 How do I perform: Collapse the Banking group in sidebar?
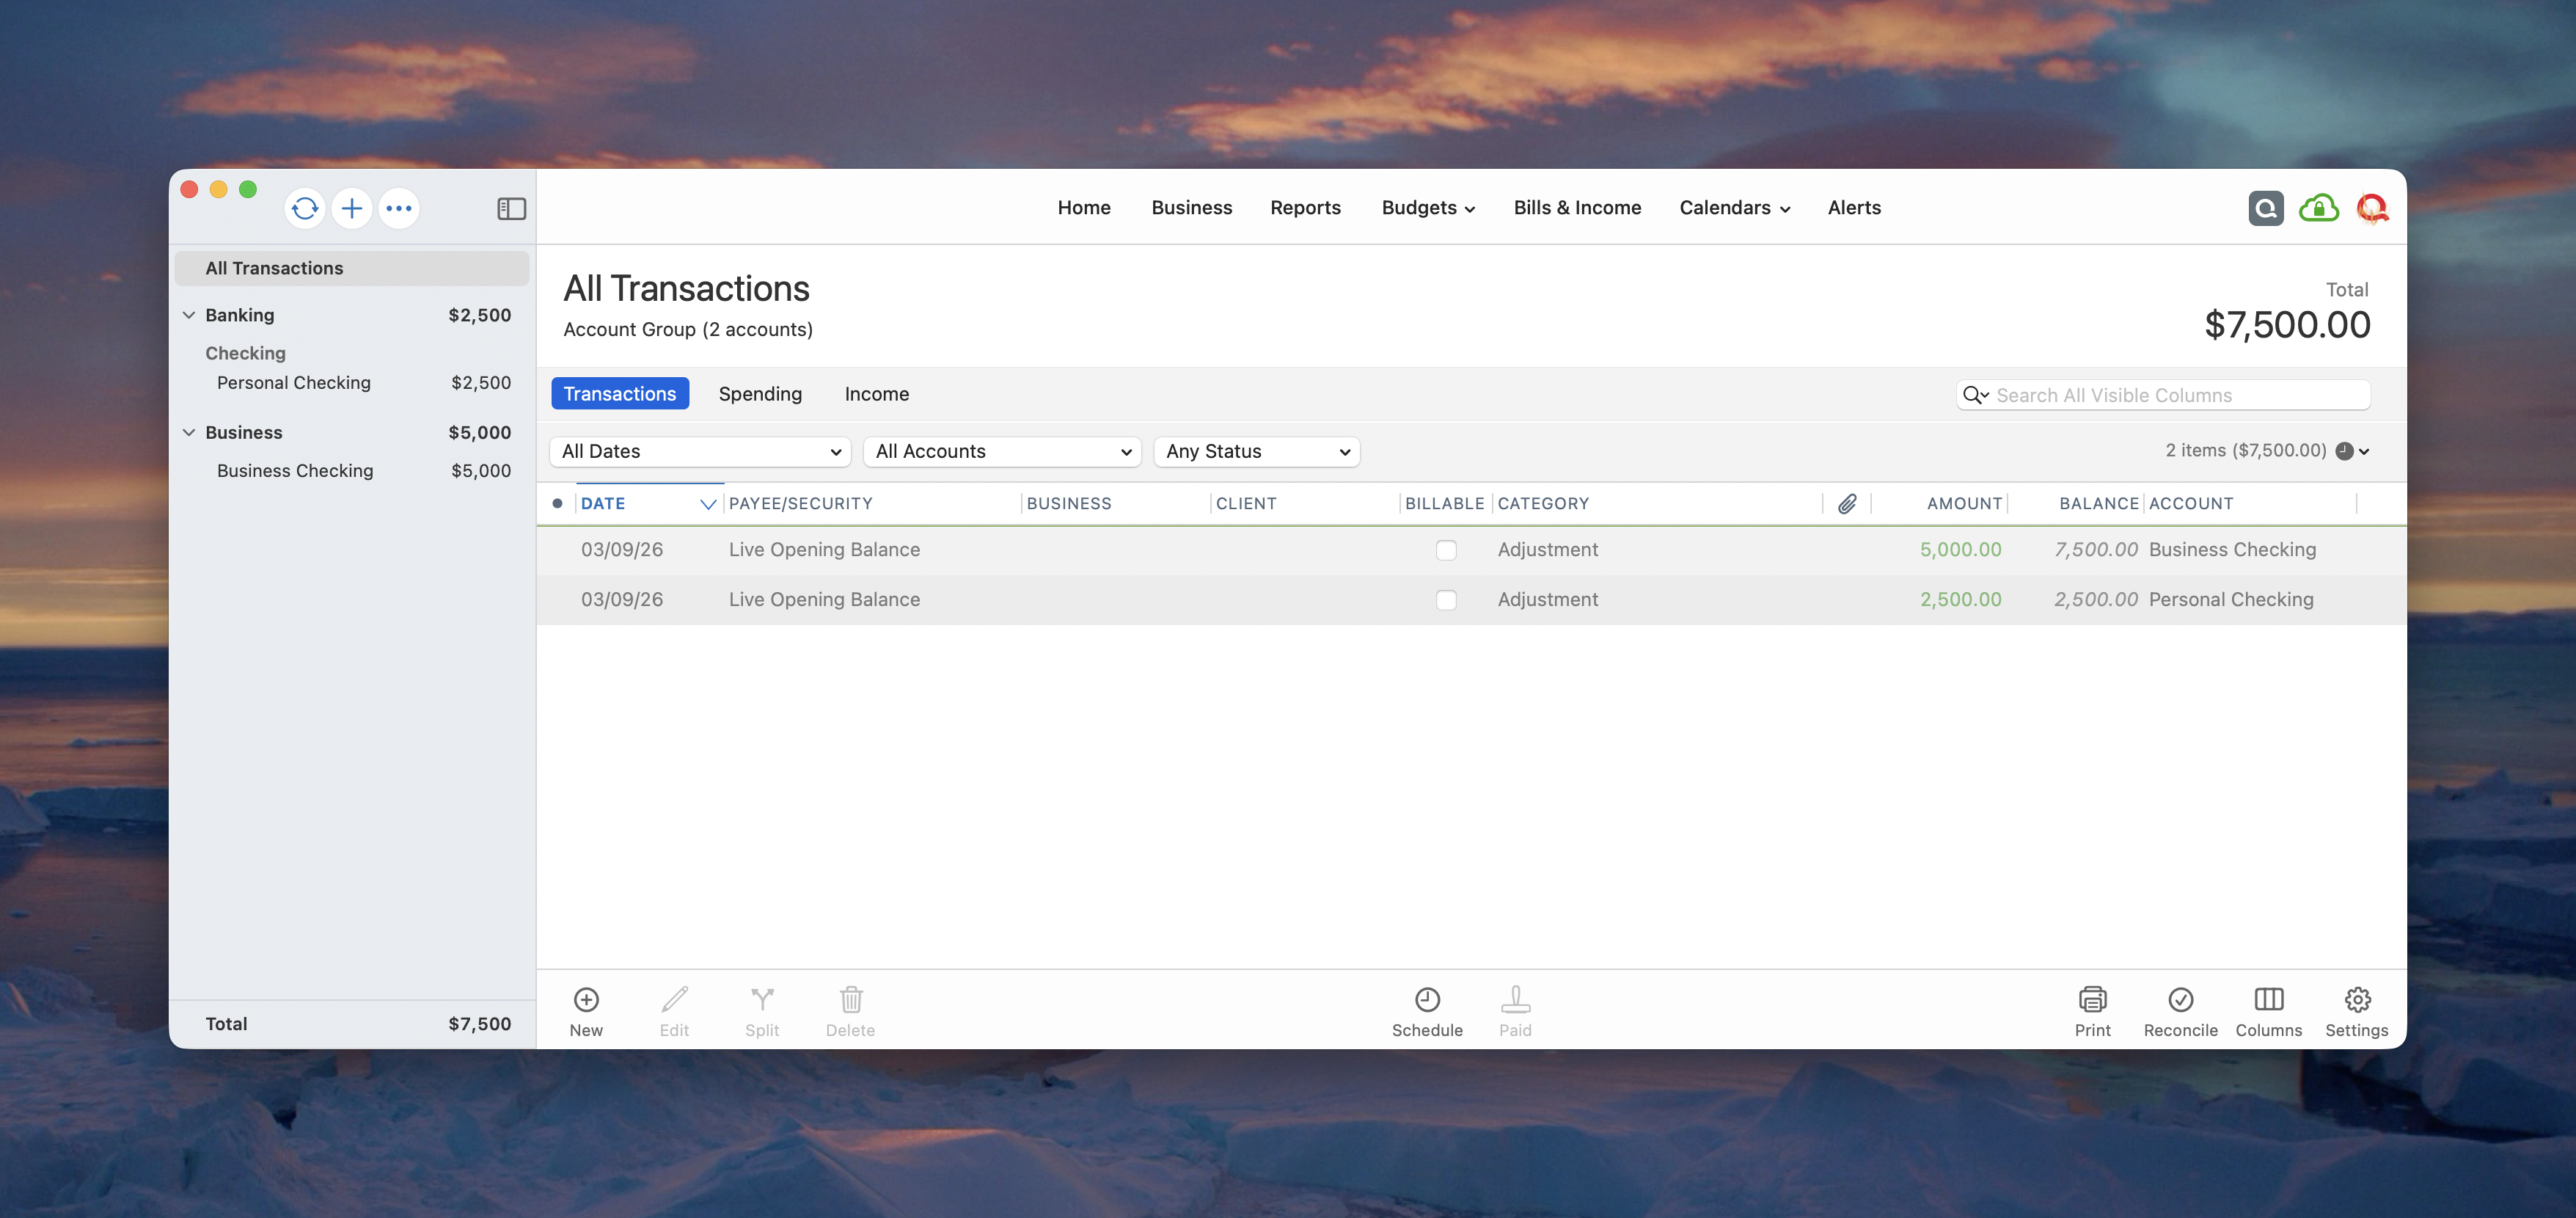tap(189, 315)
